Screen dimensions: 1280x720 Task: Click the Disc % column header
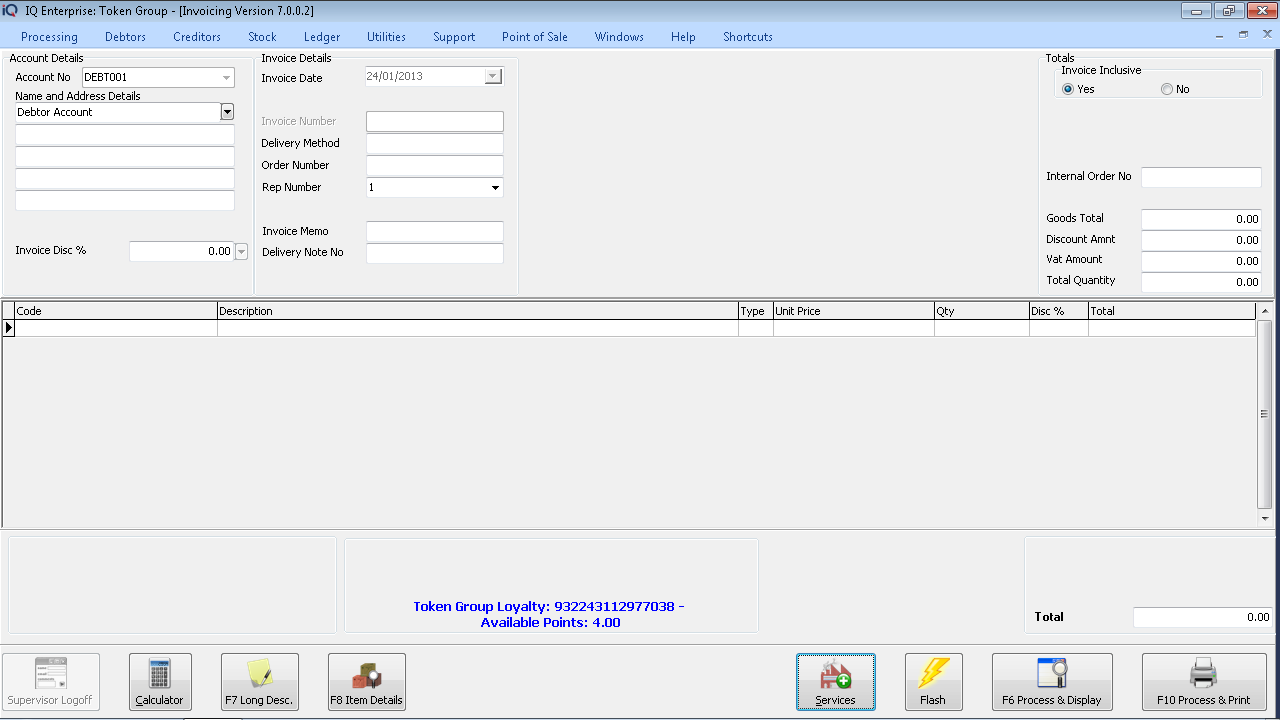(1059, 311)
